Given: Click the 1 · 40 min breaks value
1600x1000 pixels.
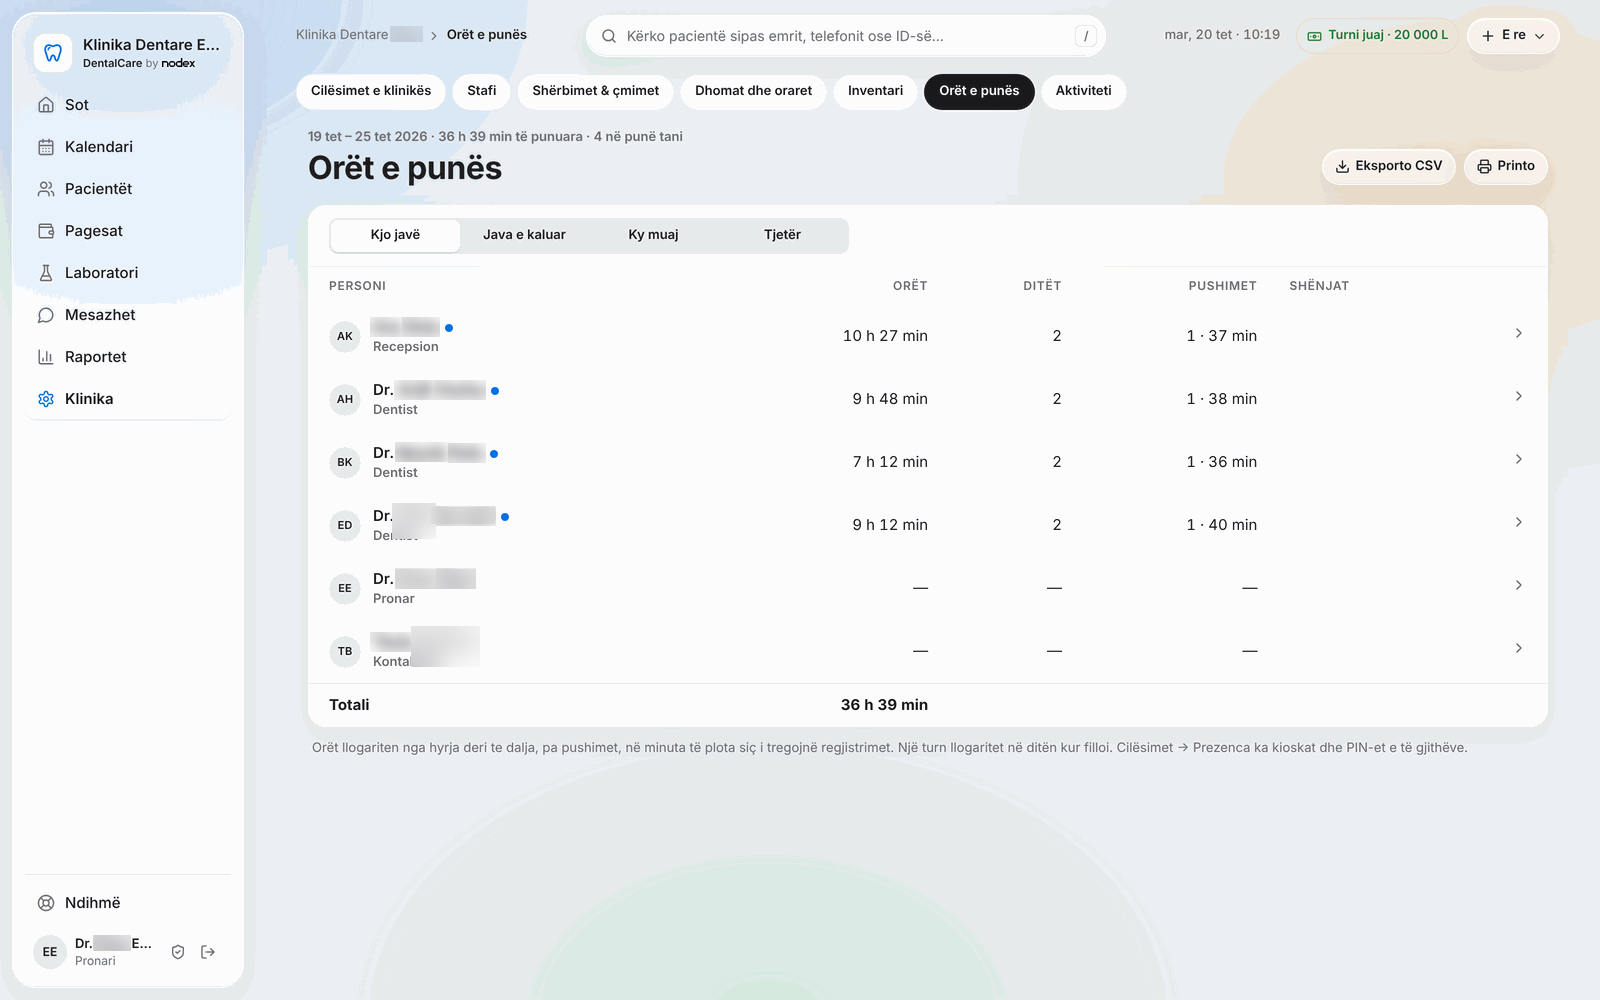Looking at the screenshot, I should 1221,525.
